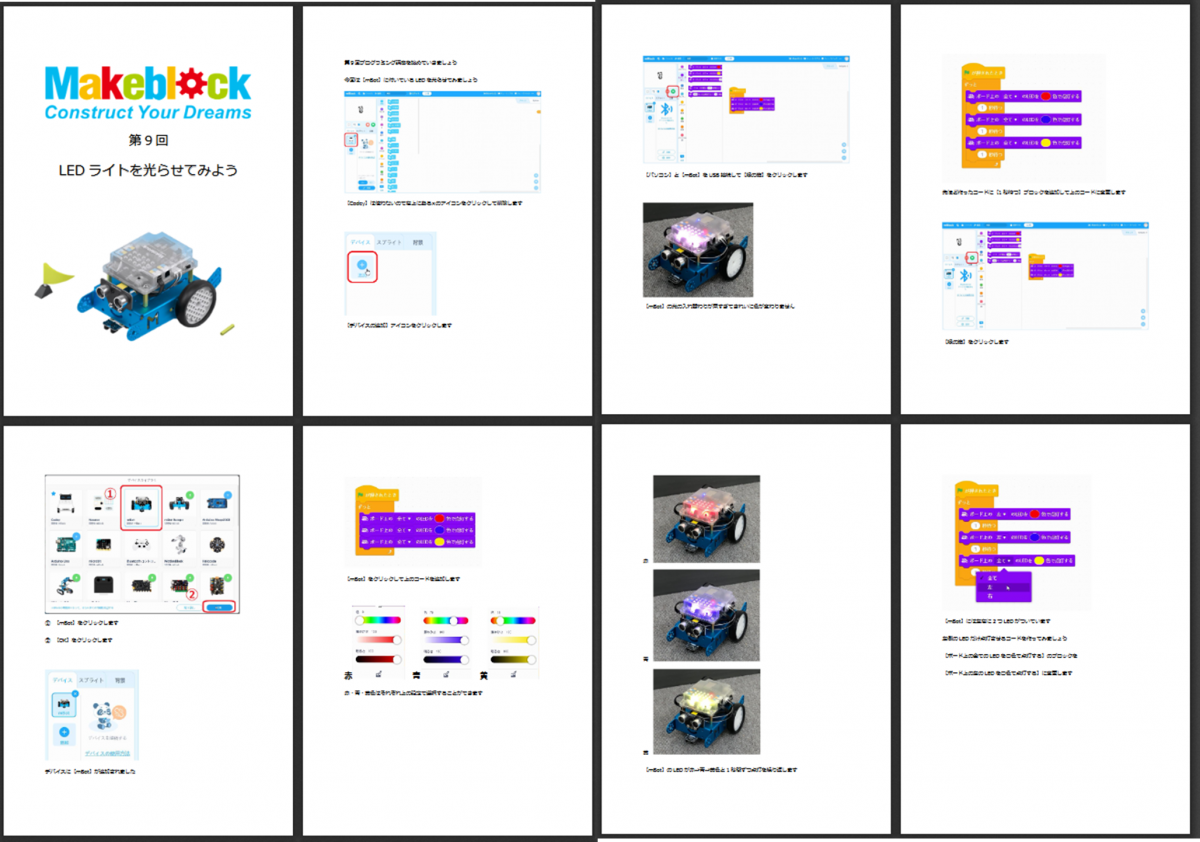Click the empty mBlock editor screenshot with block list
This screenshot has height=842, width=1200.
(443, 142)
